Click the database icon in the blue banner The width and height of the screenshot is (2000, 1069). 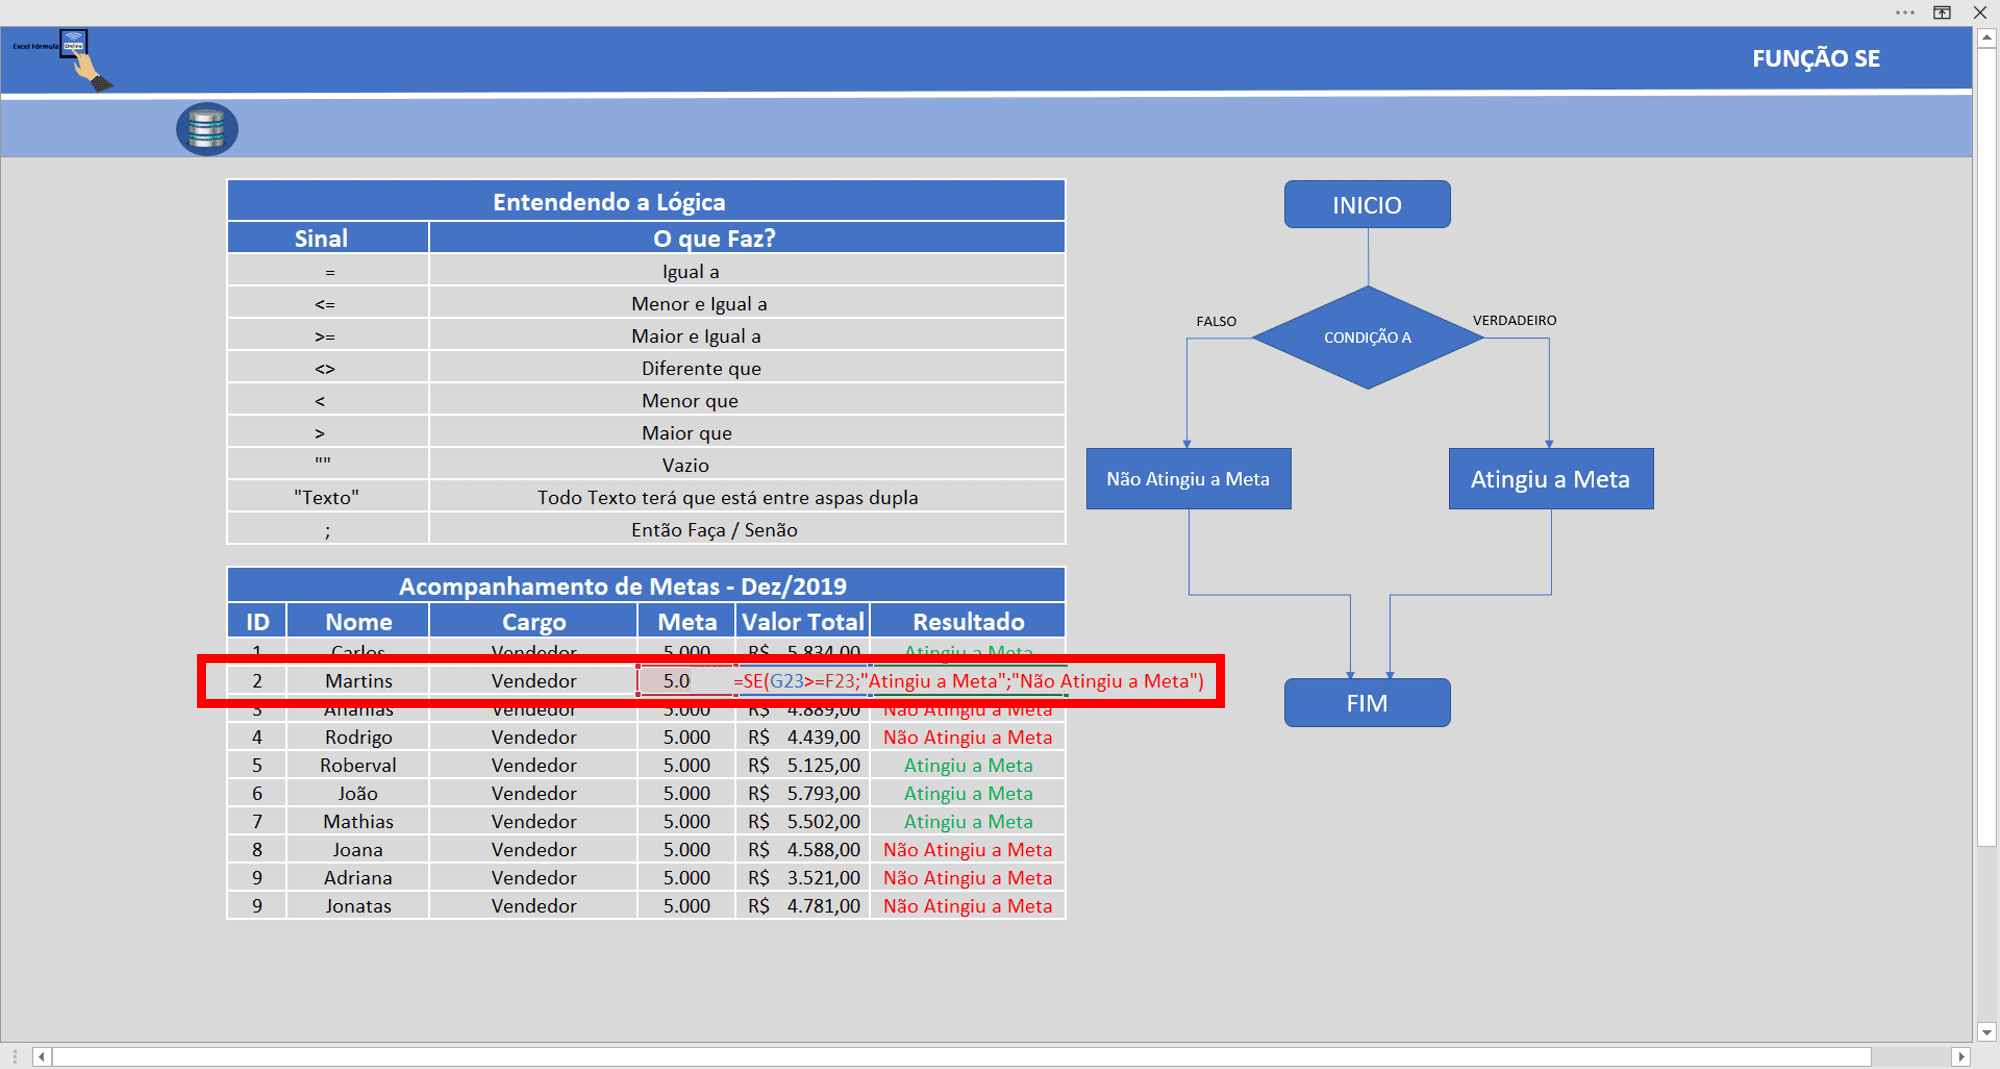tap(207, 129)
